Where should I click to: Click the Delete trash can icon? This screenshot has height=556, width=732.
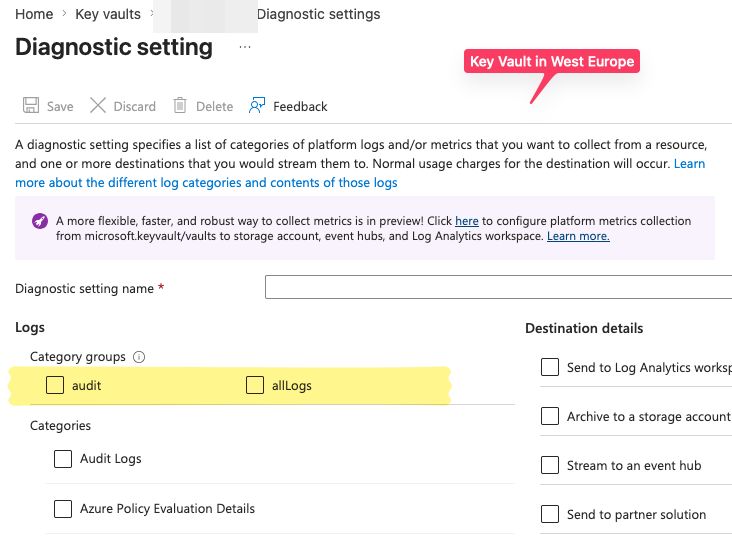(180, 106)
